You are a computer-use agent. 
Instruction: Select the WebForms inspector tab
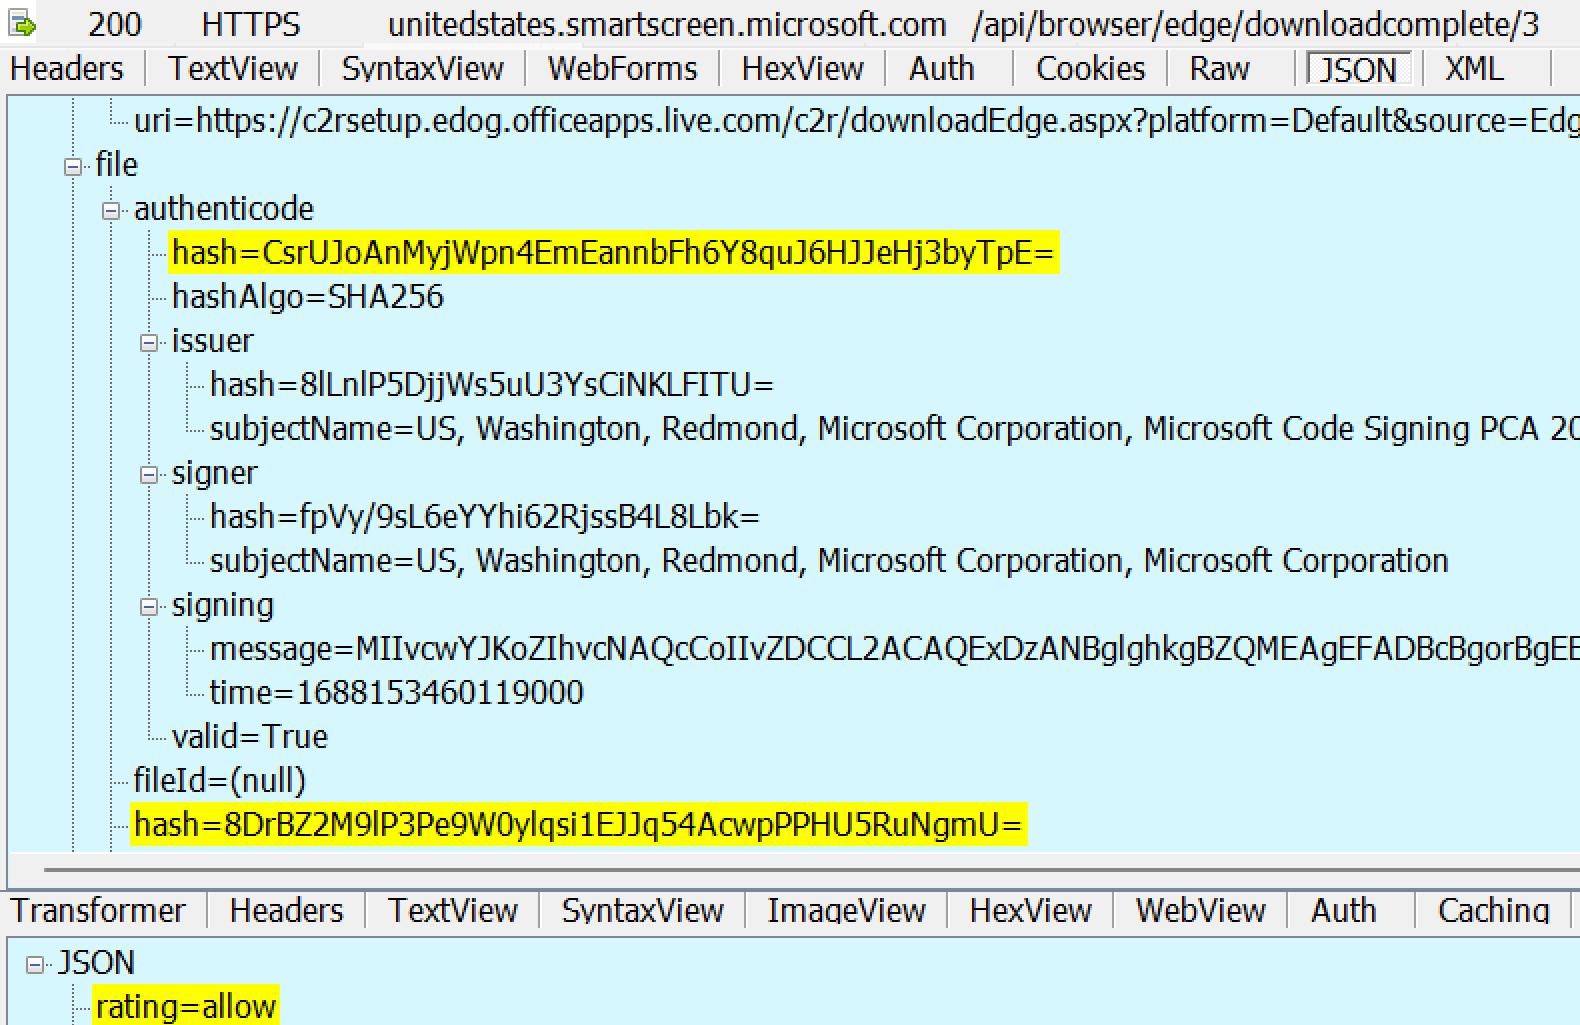(x=622, y=69)
